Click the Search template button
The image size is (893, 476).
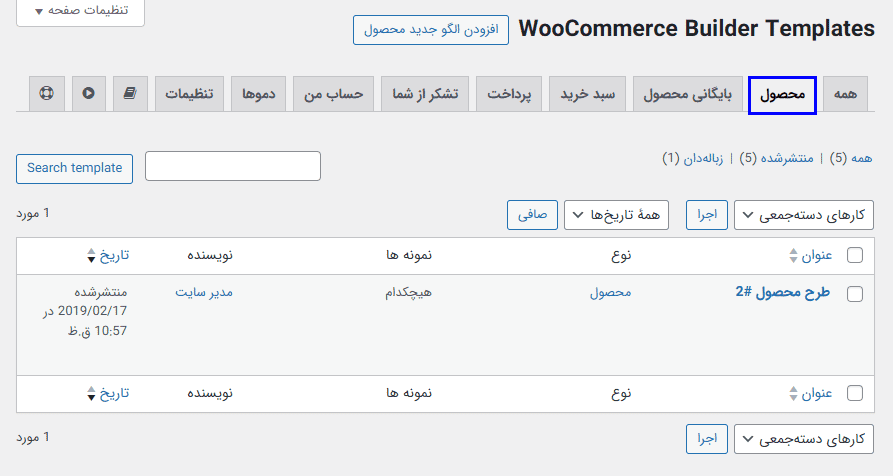coord(75,169)
